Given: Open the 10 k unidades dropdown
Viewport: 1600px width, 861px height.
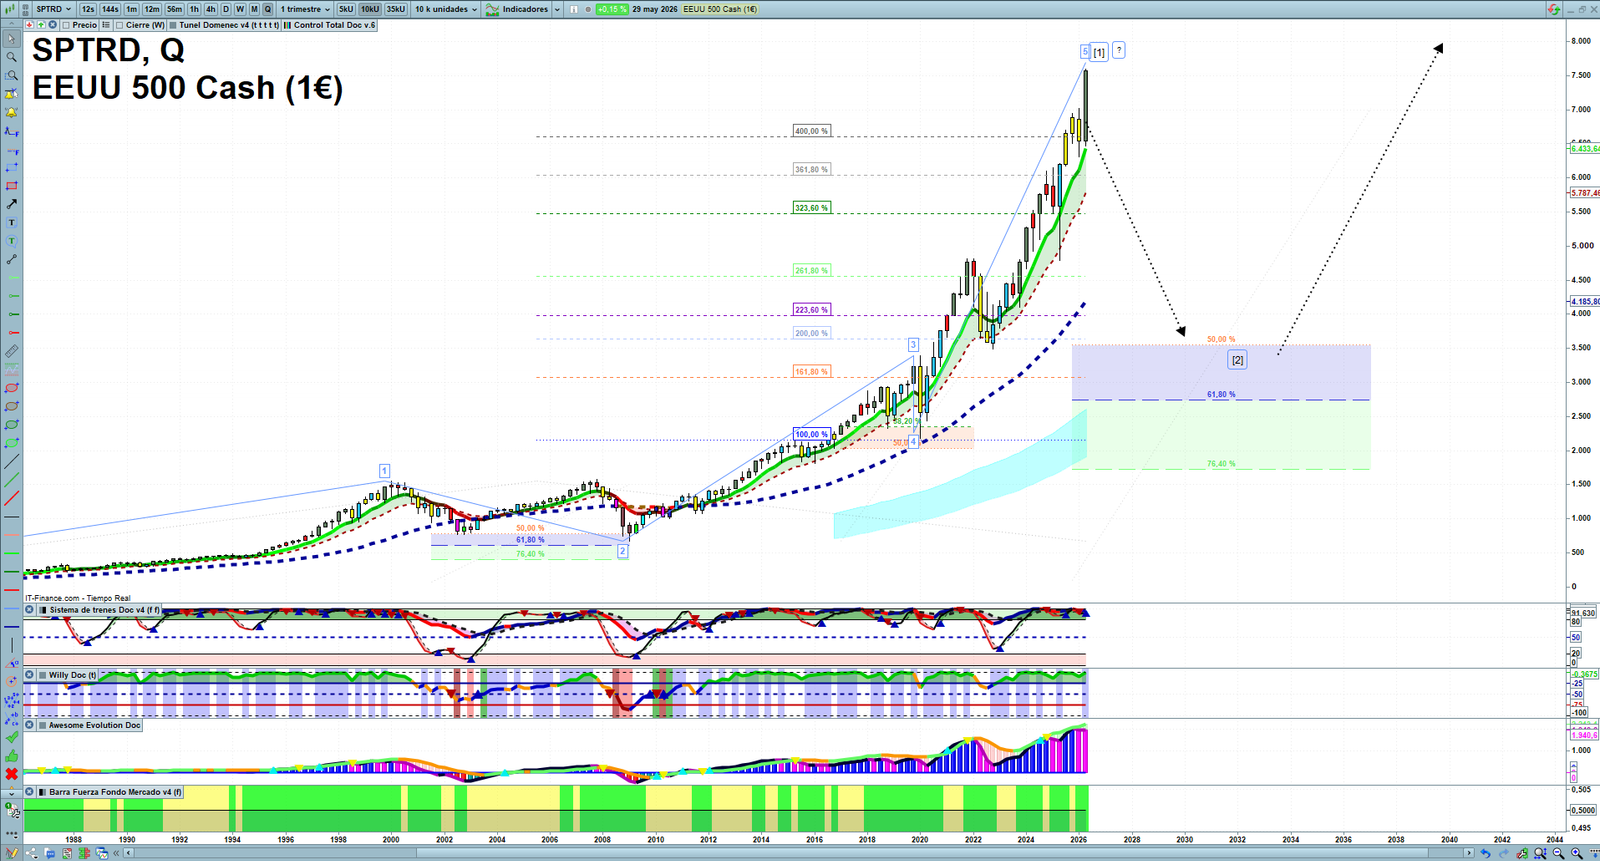Looking at the screenshot, I should (x=446, y=9).
